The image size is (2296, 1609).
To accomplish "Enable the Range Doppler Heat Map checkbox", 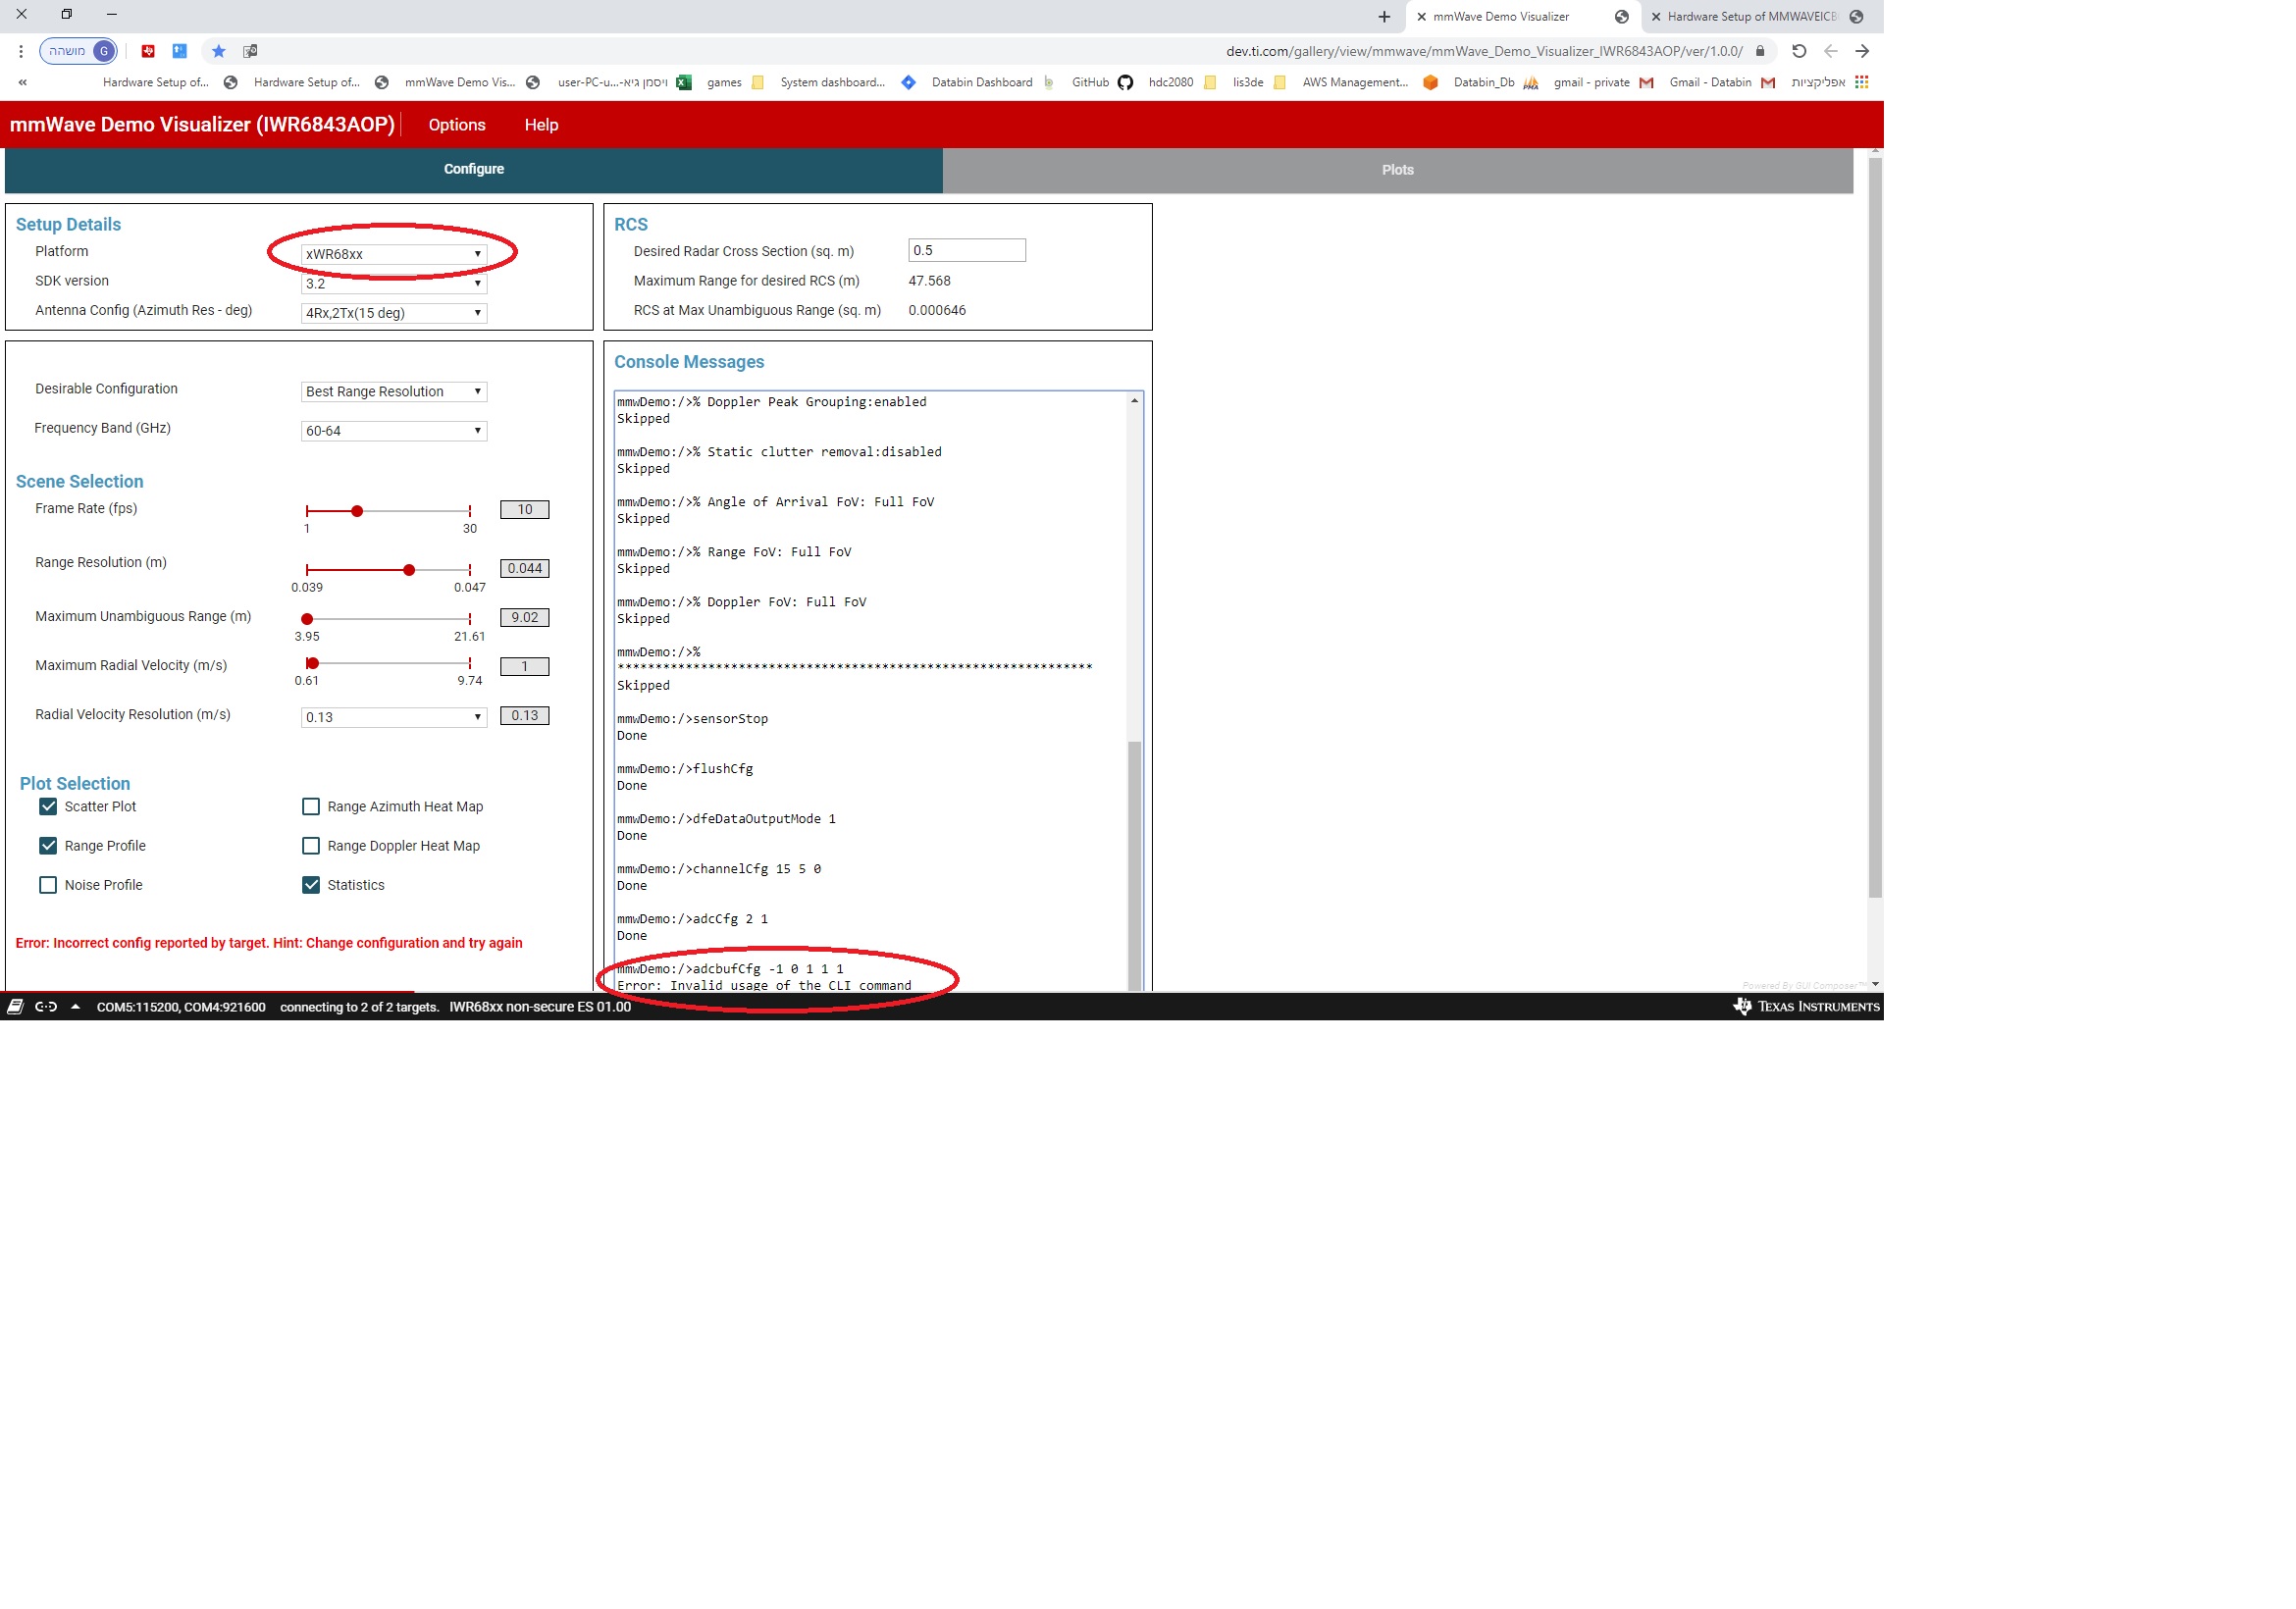I will 311,846.
